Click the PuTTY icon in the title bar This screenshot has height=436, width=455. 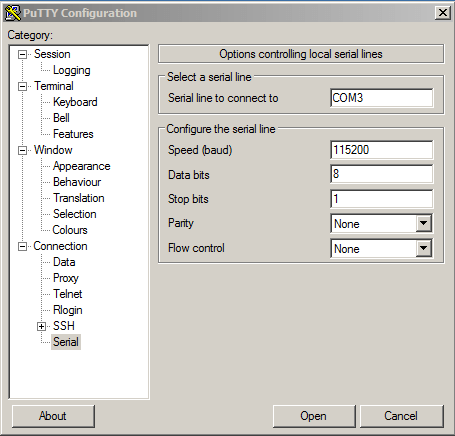tap(13, 13)
